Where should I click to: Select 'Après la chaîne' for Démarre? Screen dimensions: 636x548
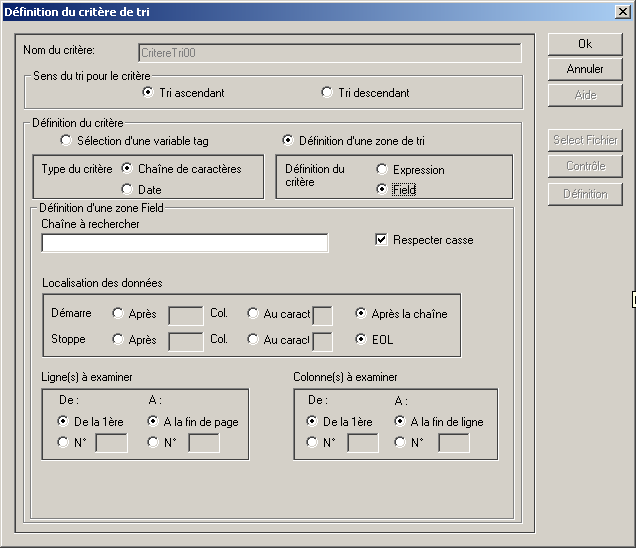[361, 313]
